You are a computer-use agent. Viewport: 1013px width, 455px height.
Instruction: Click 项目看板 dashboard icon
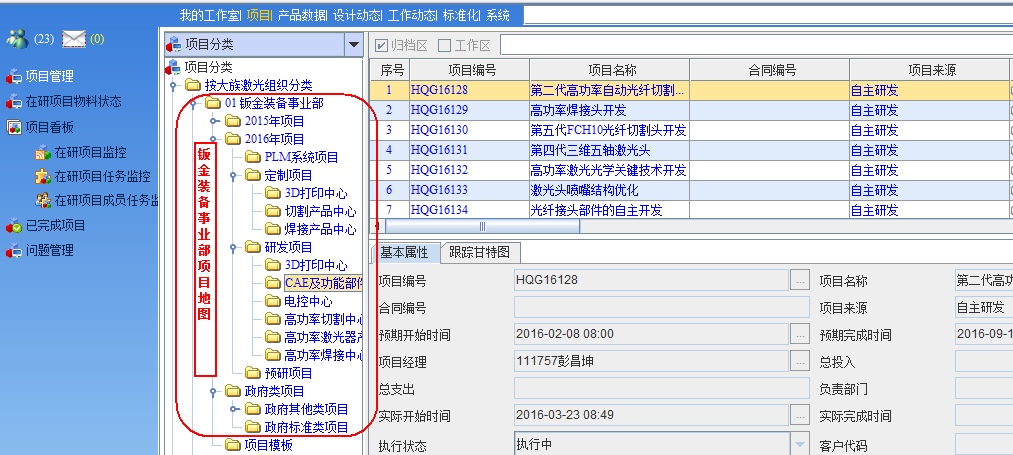(14, 127)
